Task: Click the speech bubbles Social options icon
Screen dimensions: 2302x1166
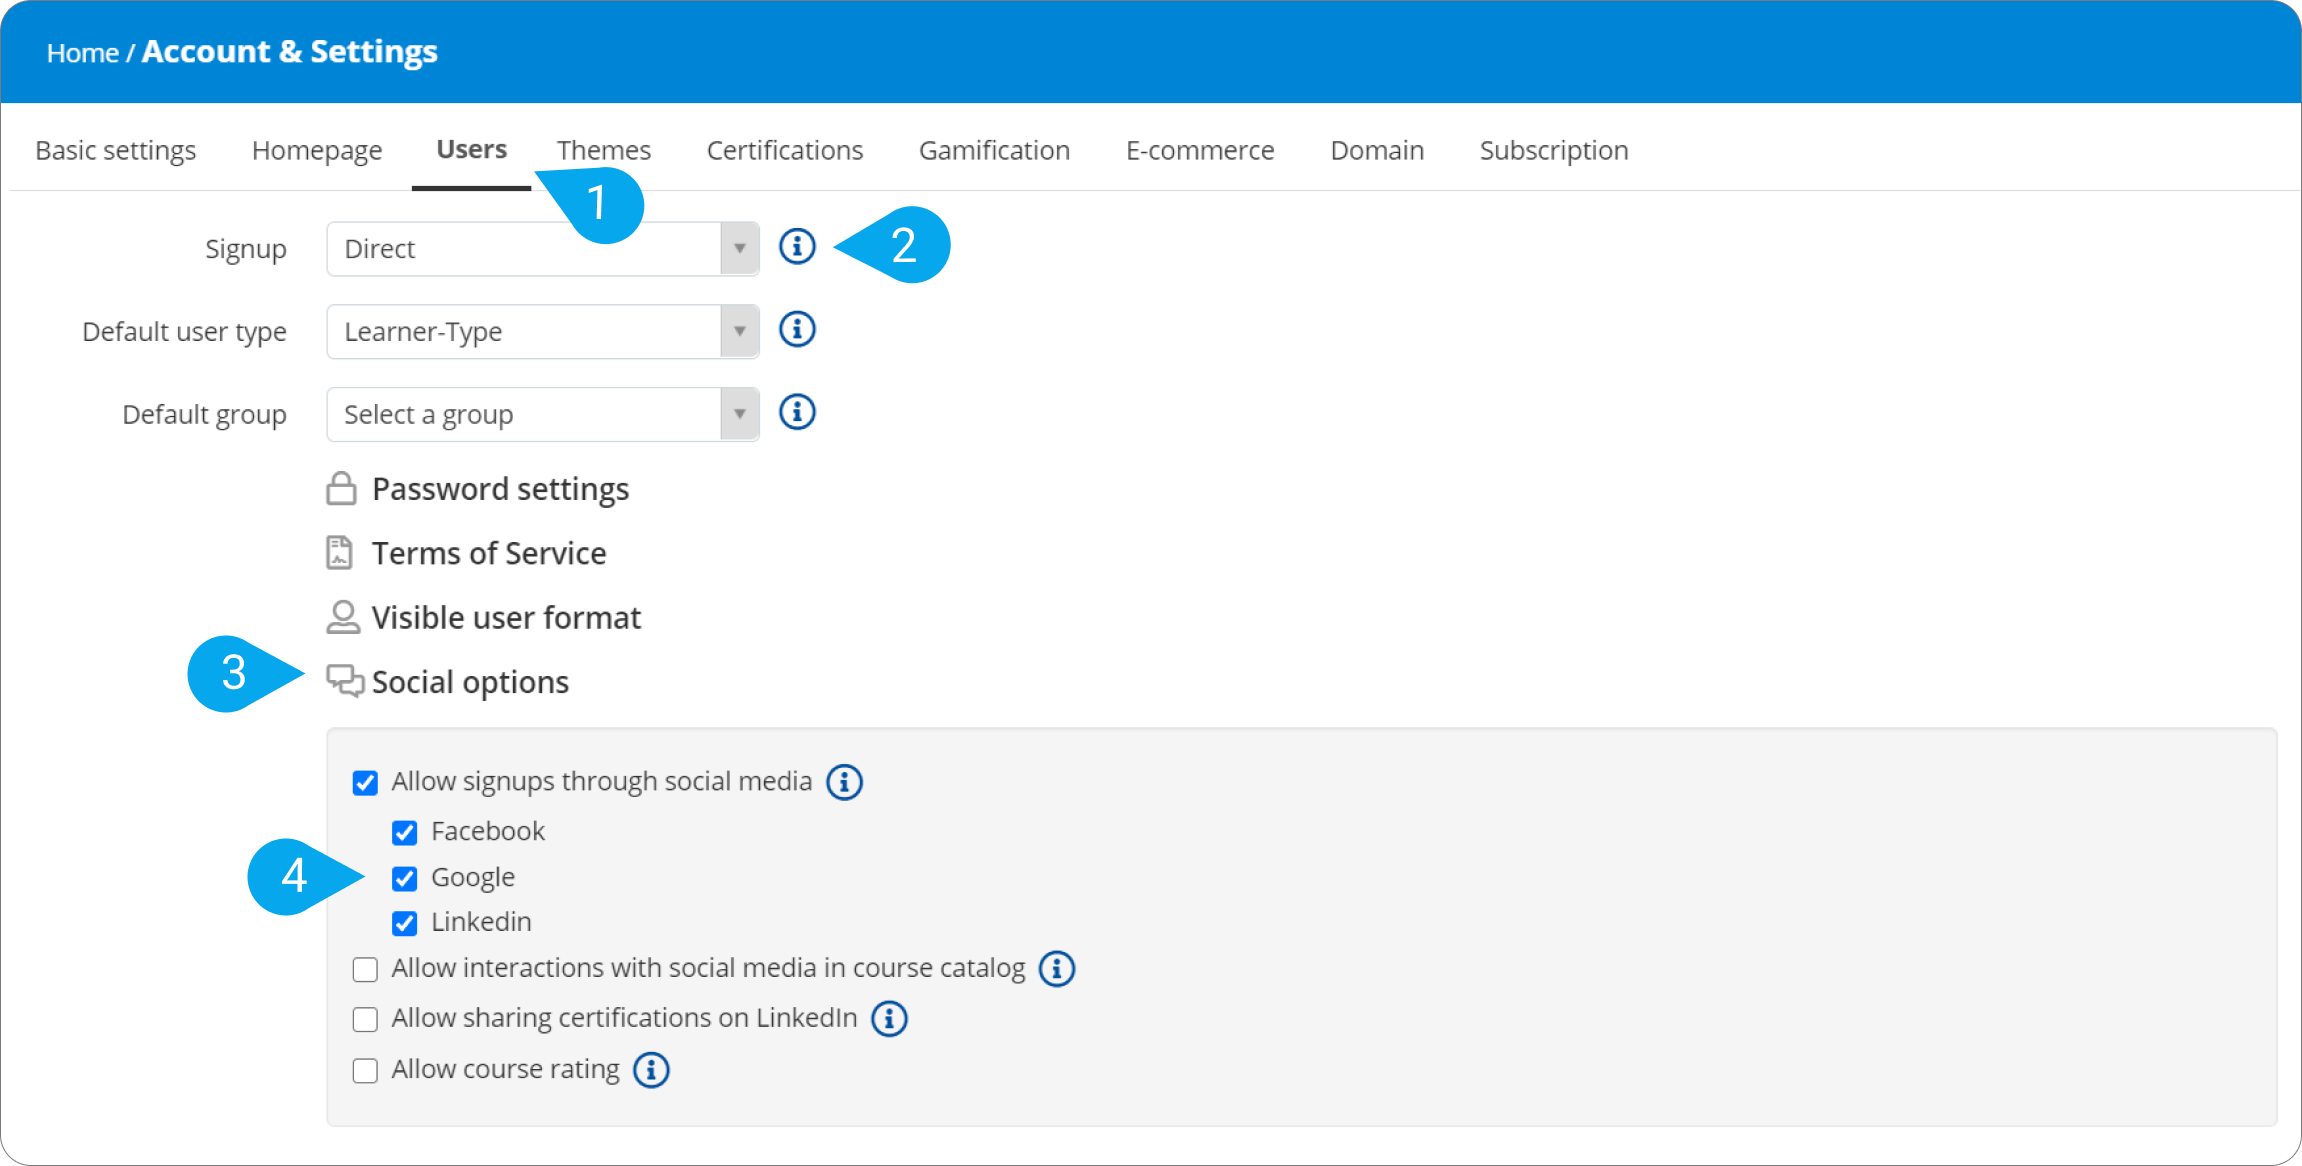Action: point(345,681)
